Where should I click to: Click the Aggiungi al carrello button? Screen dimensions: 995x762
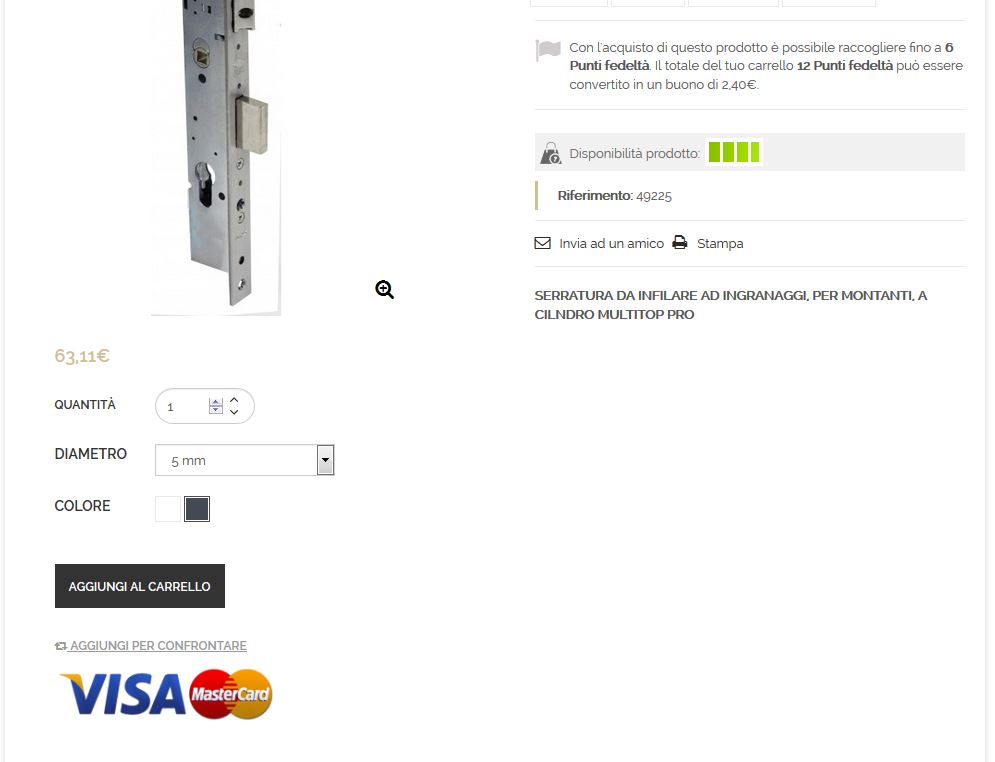[140, 586]
